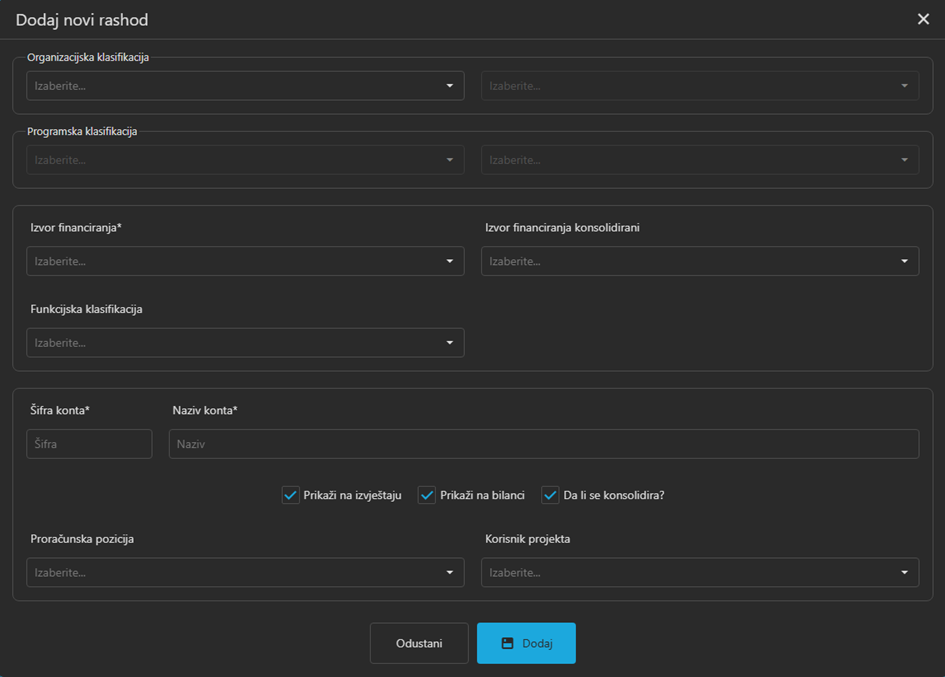Click the Odustani button
This screenshot has width=945, height=677.
tap(419, 643)
